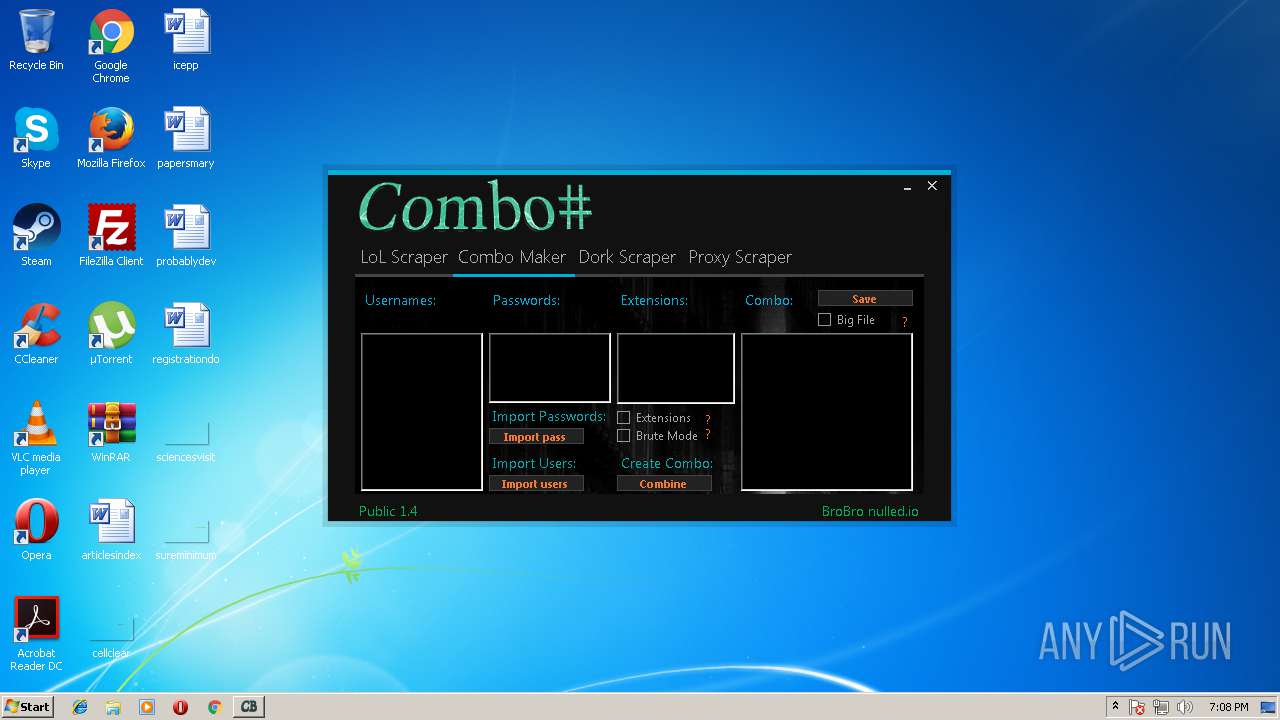Open Windows Media Player on the taskbar
The width and height of the screenshot is (1280, 720).
(147, 707)
